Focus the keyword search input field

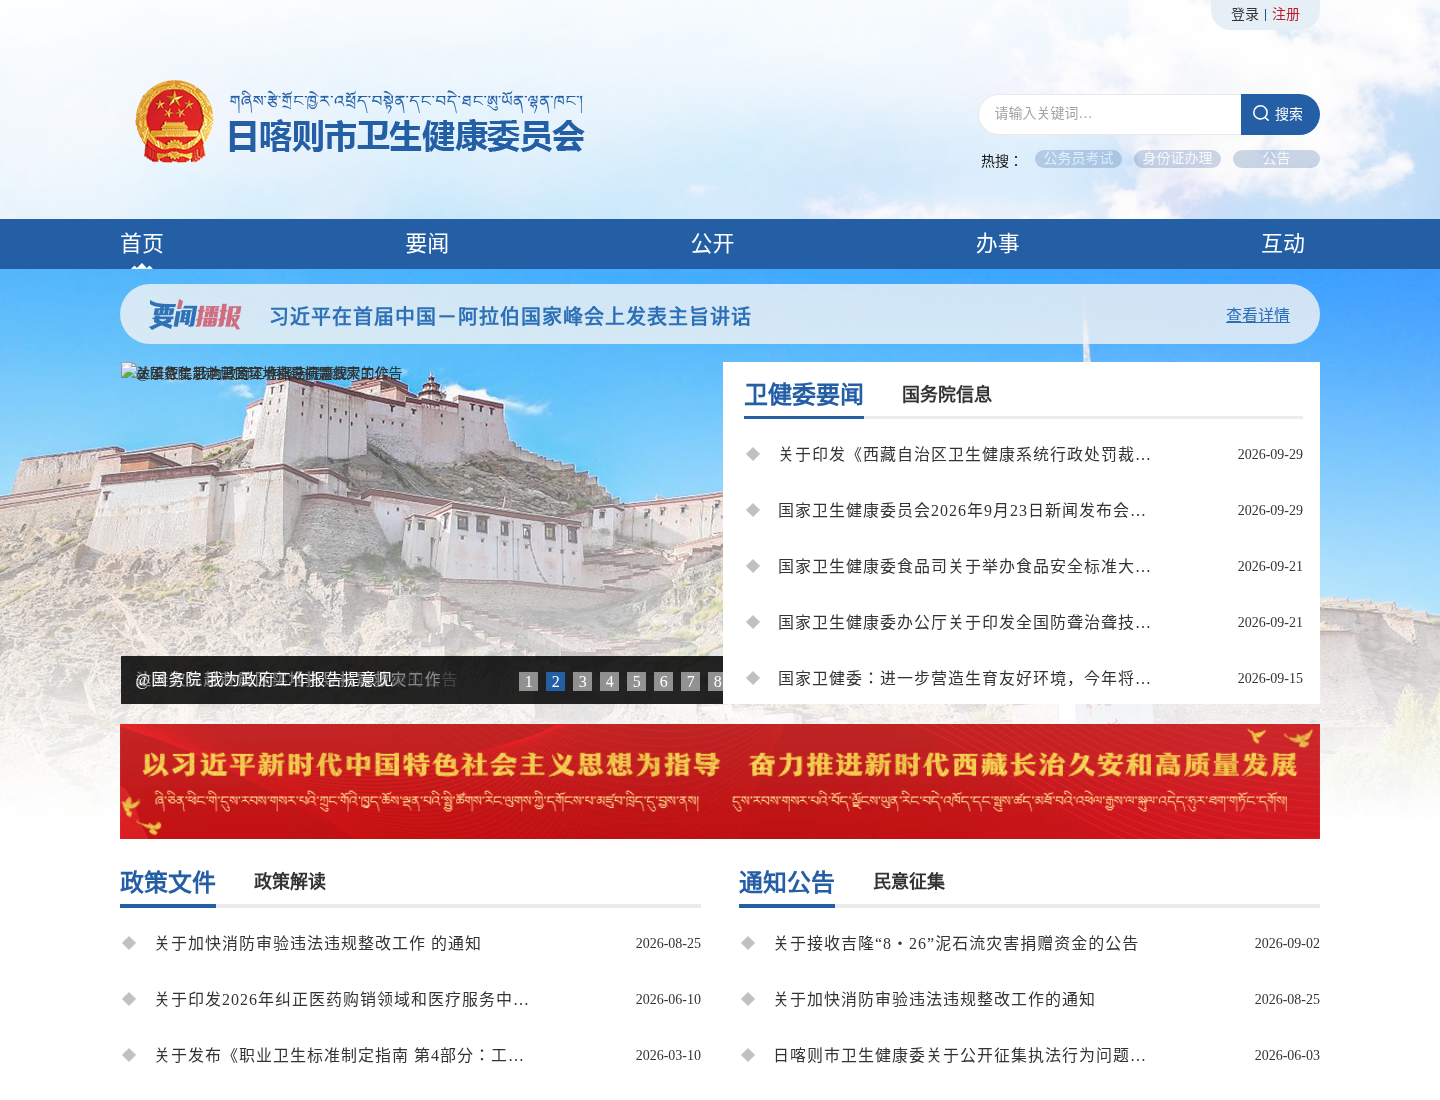pyautogui.click(x=1109, y=114)
